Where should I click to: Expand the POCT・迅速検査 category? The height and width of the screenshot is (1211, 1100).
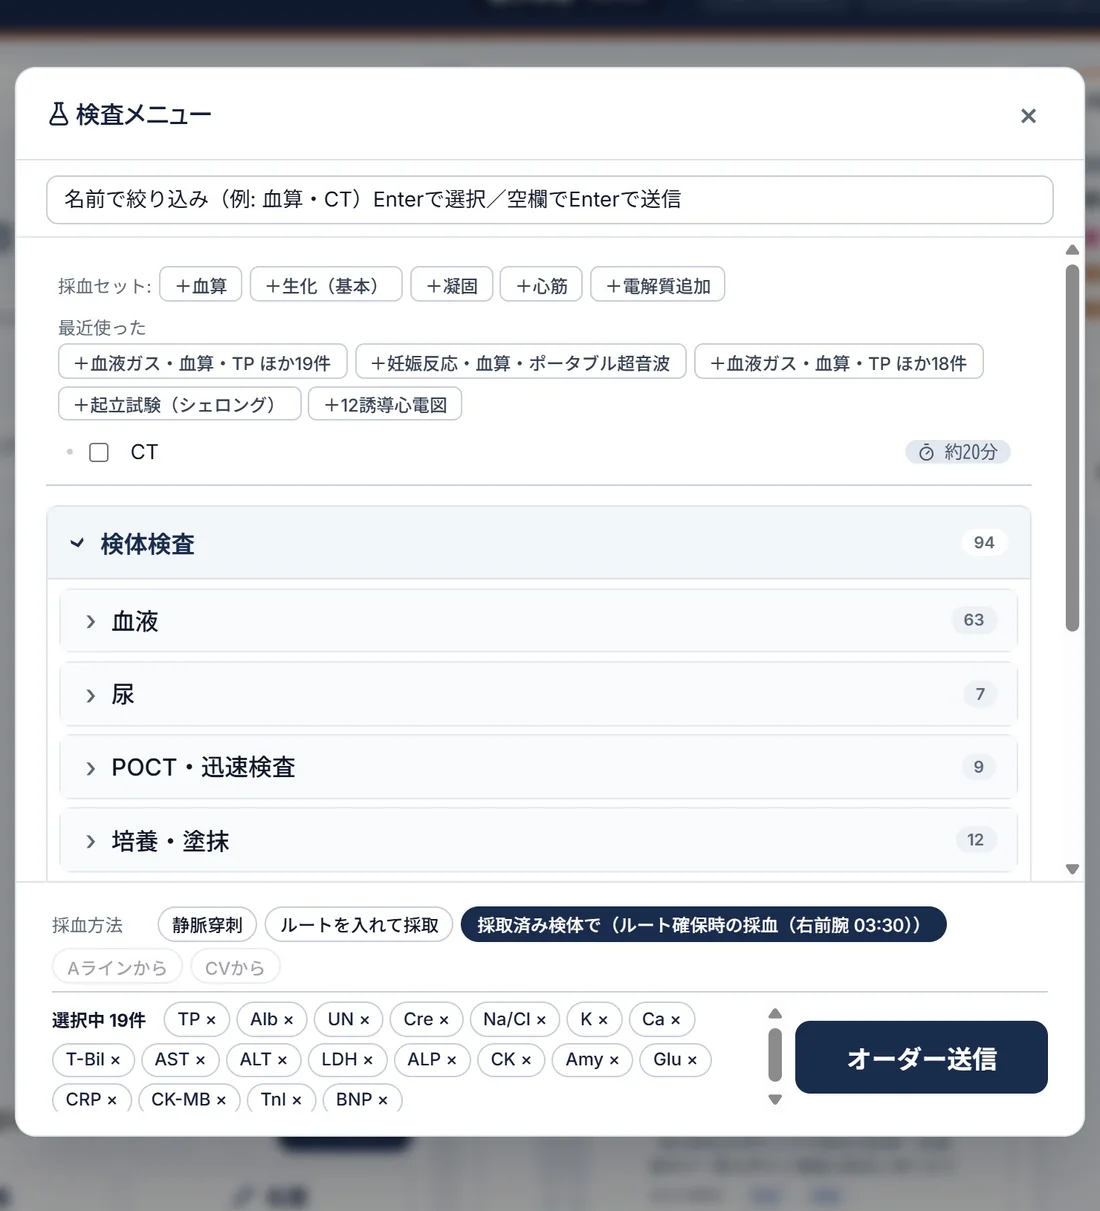[x=539, y=767]
